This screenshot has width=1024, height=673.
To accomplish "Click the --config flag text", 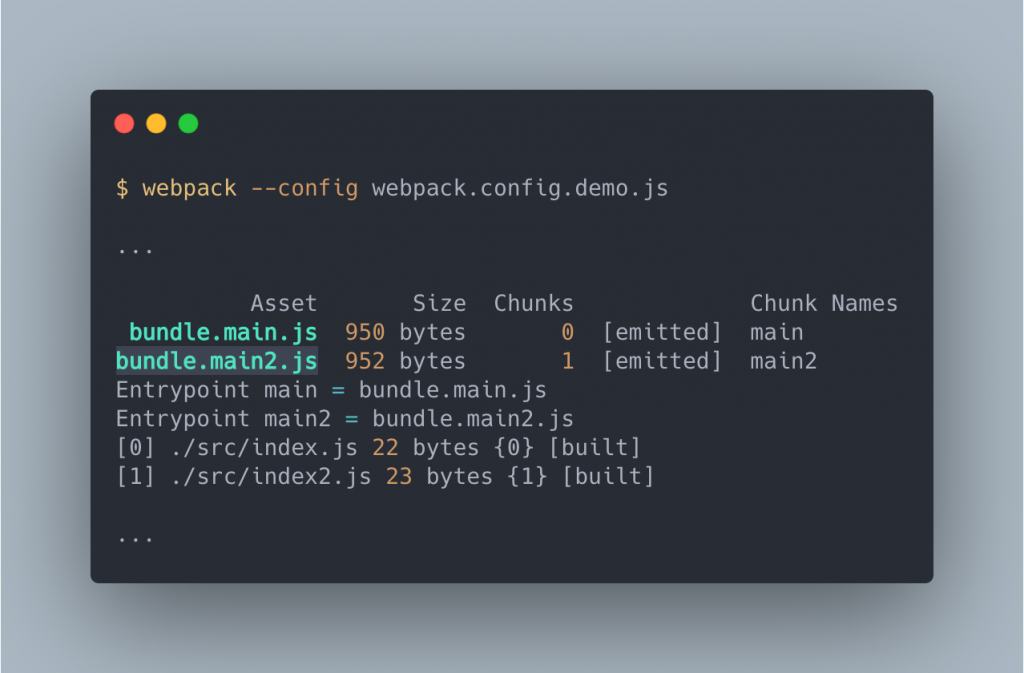I will [304, 188].
